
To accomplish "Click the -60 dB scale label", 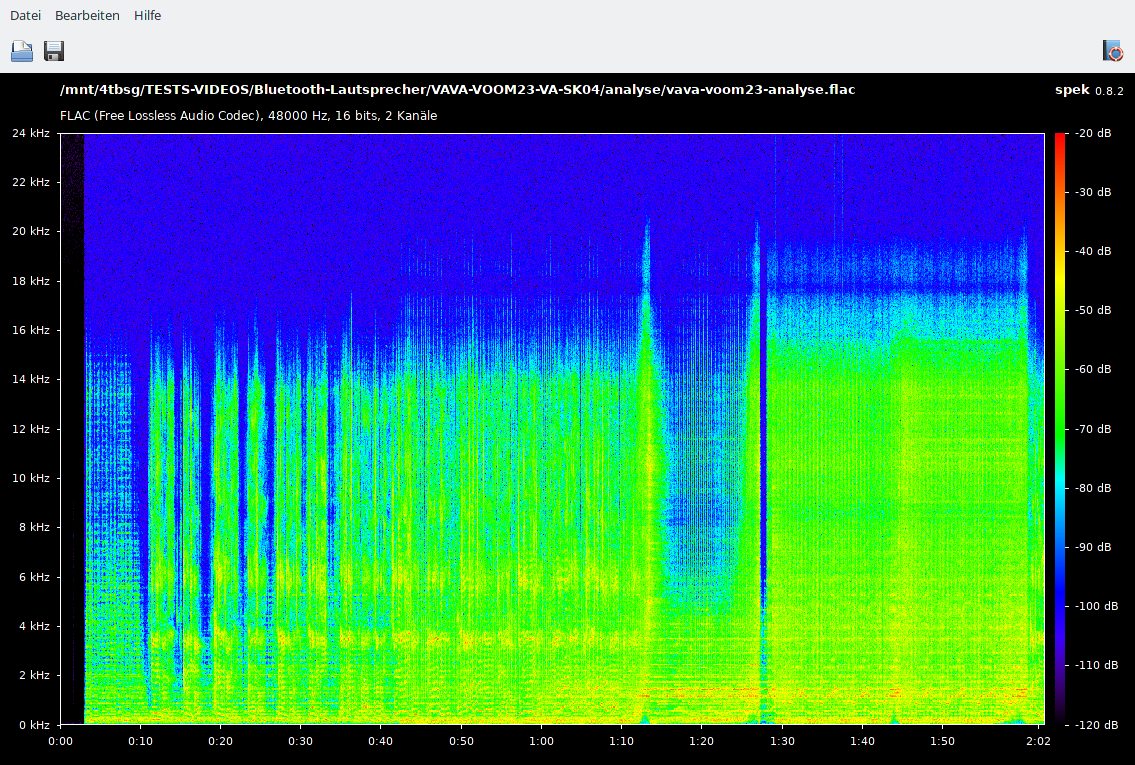I will [x=1093, y=369].
